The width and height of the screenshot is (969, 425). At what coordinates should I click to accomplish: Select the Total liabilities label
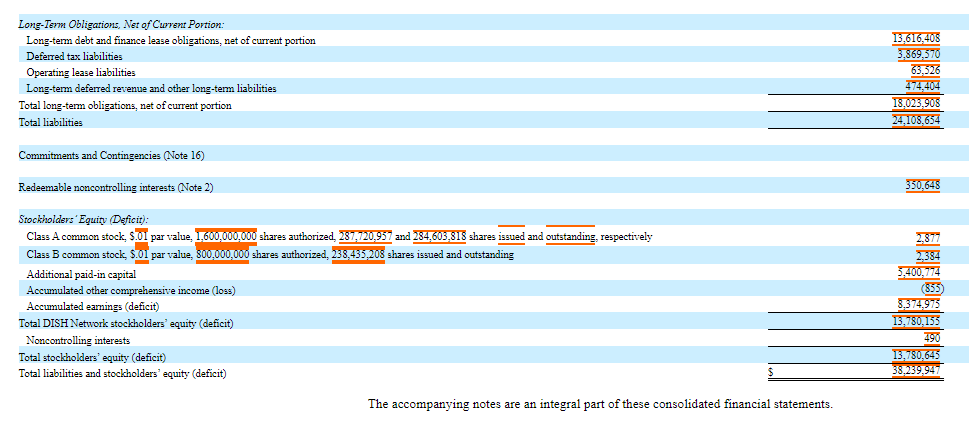(x=51, y=122)
